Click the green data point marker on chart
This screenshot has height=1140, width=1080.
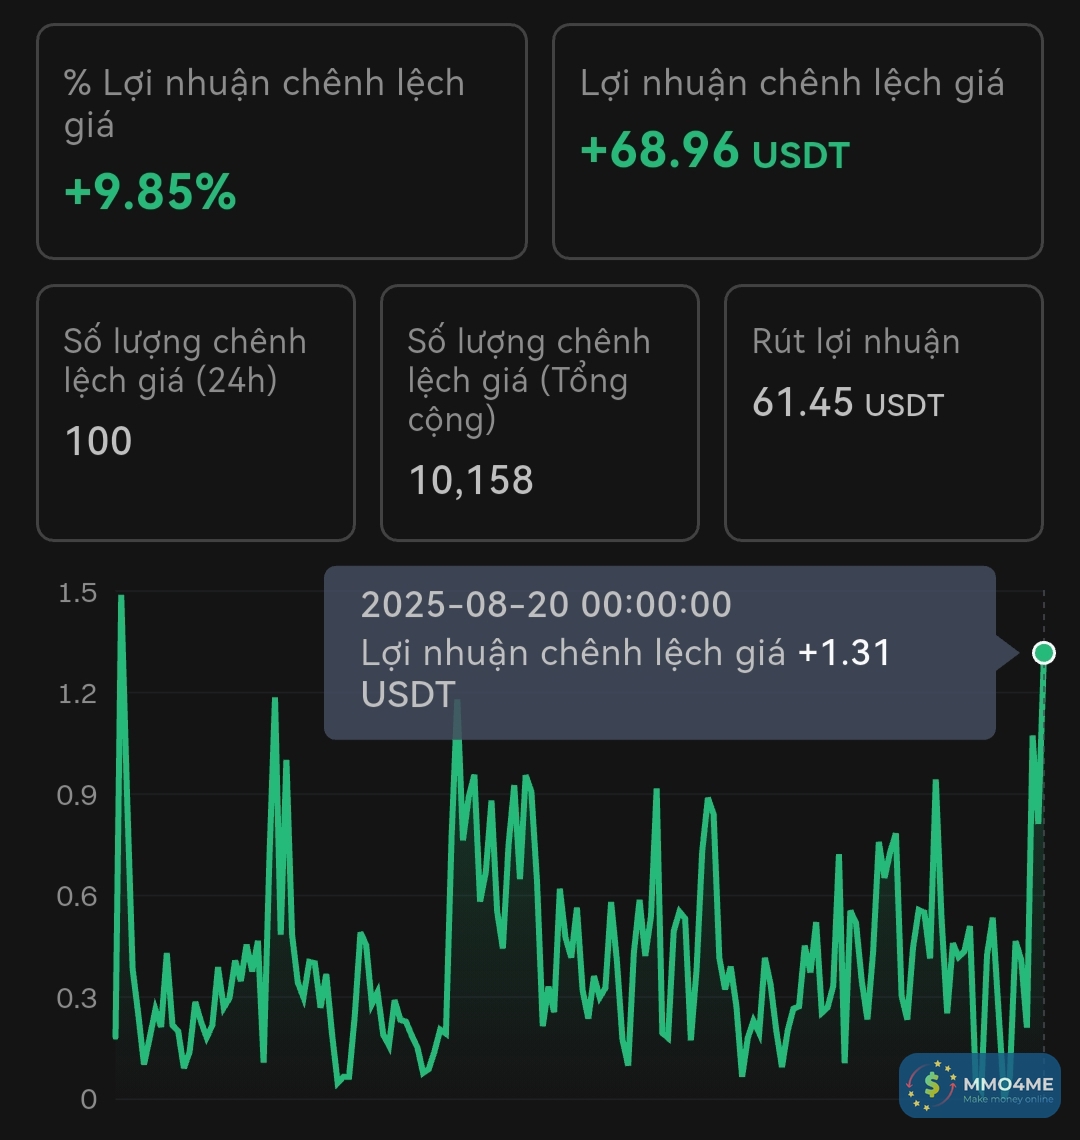pos(1043,653)
